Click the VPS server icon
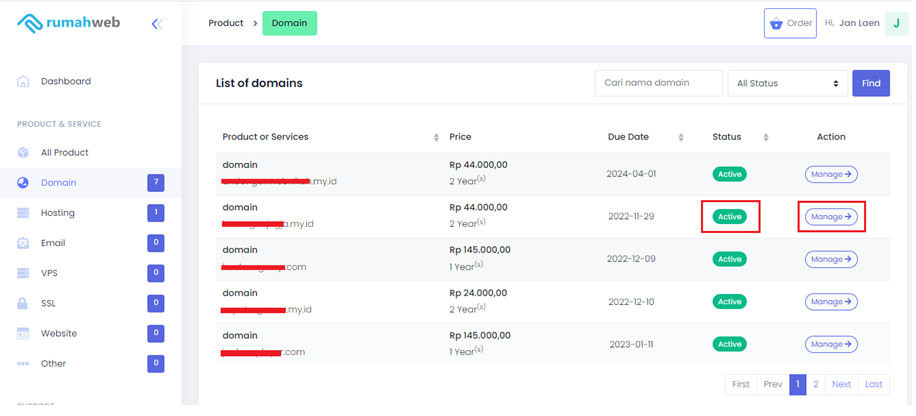The width and height of the screenshot is (916, 416). click(x=23, y=273)
